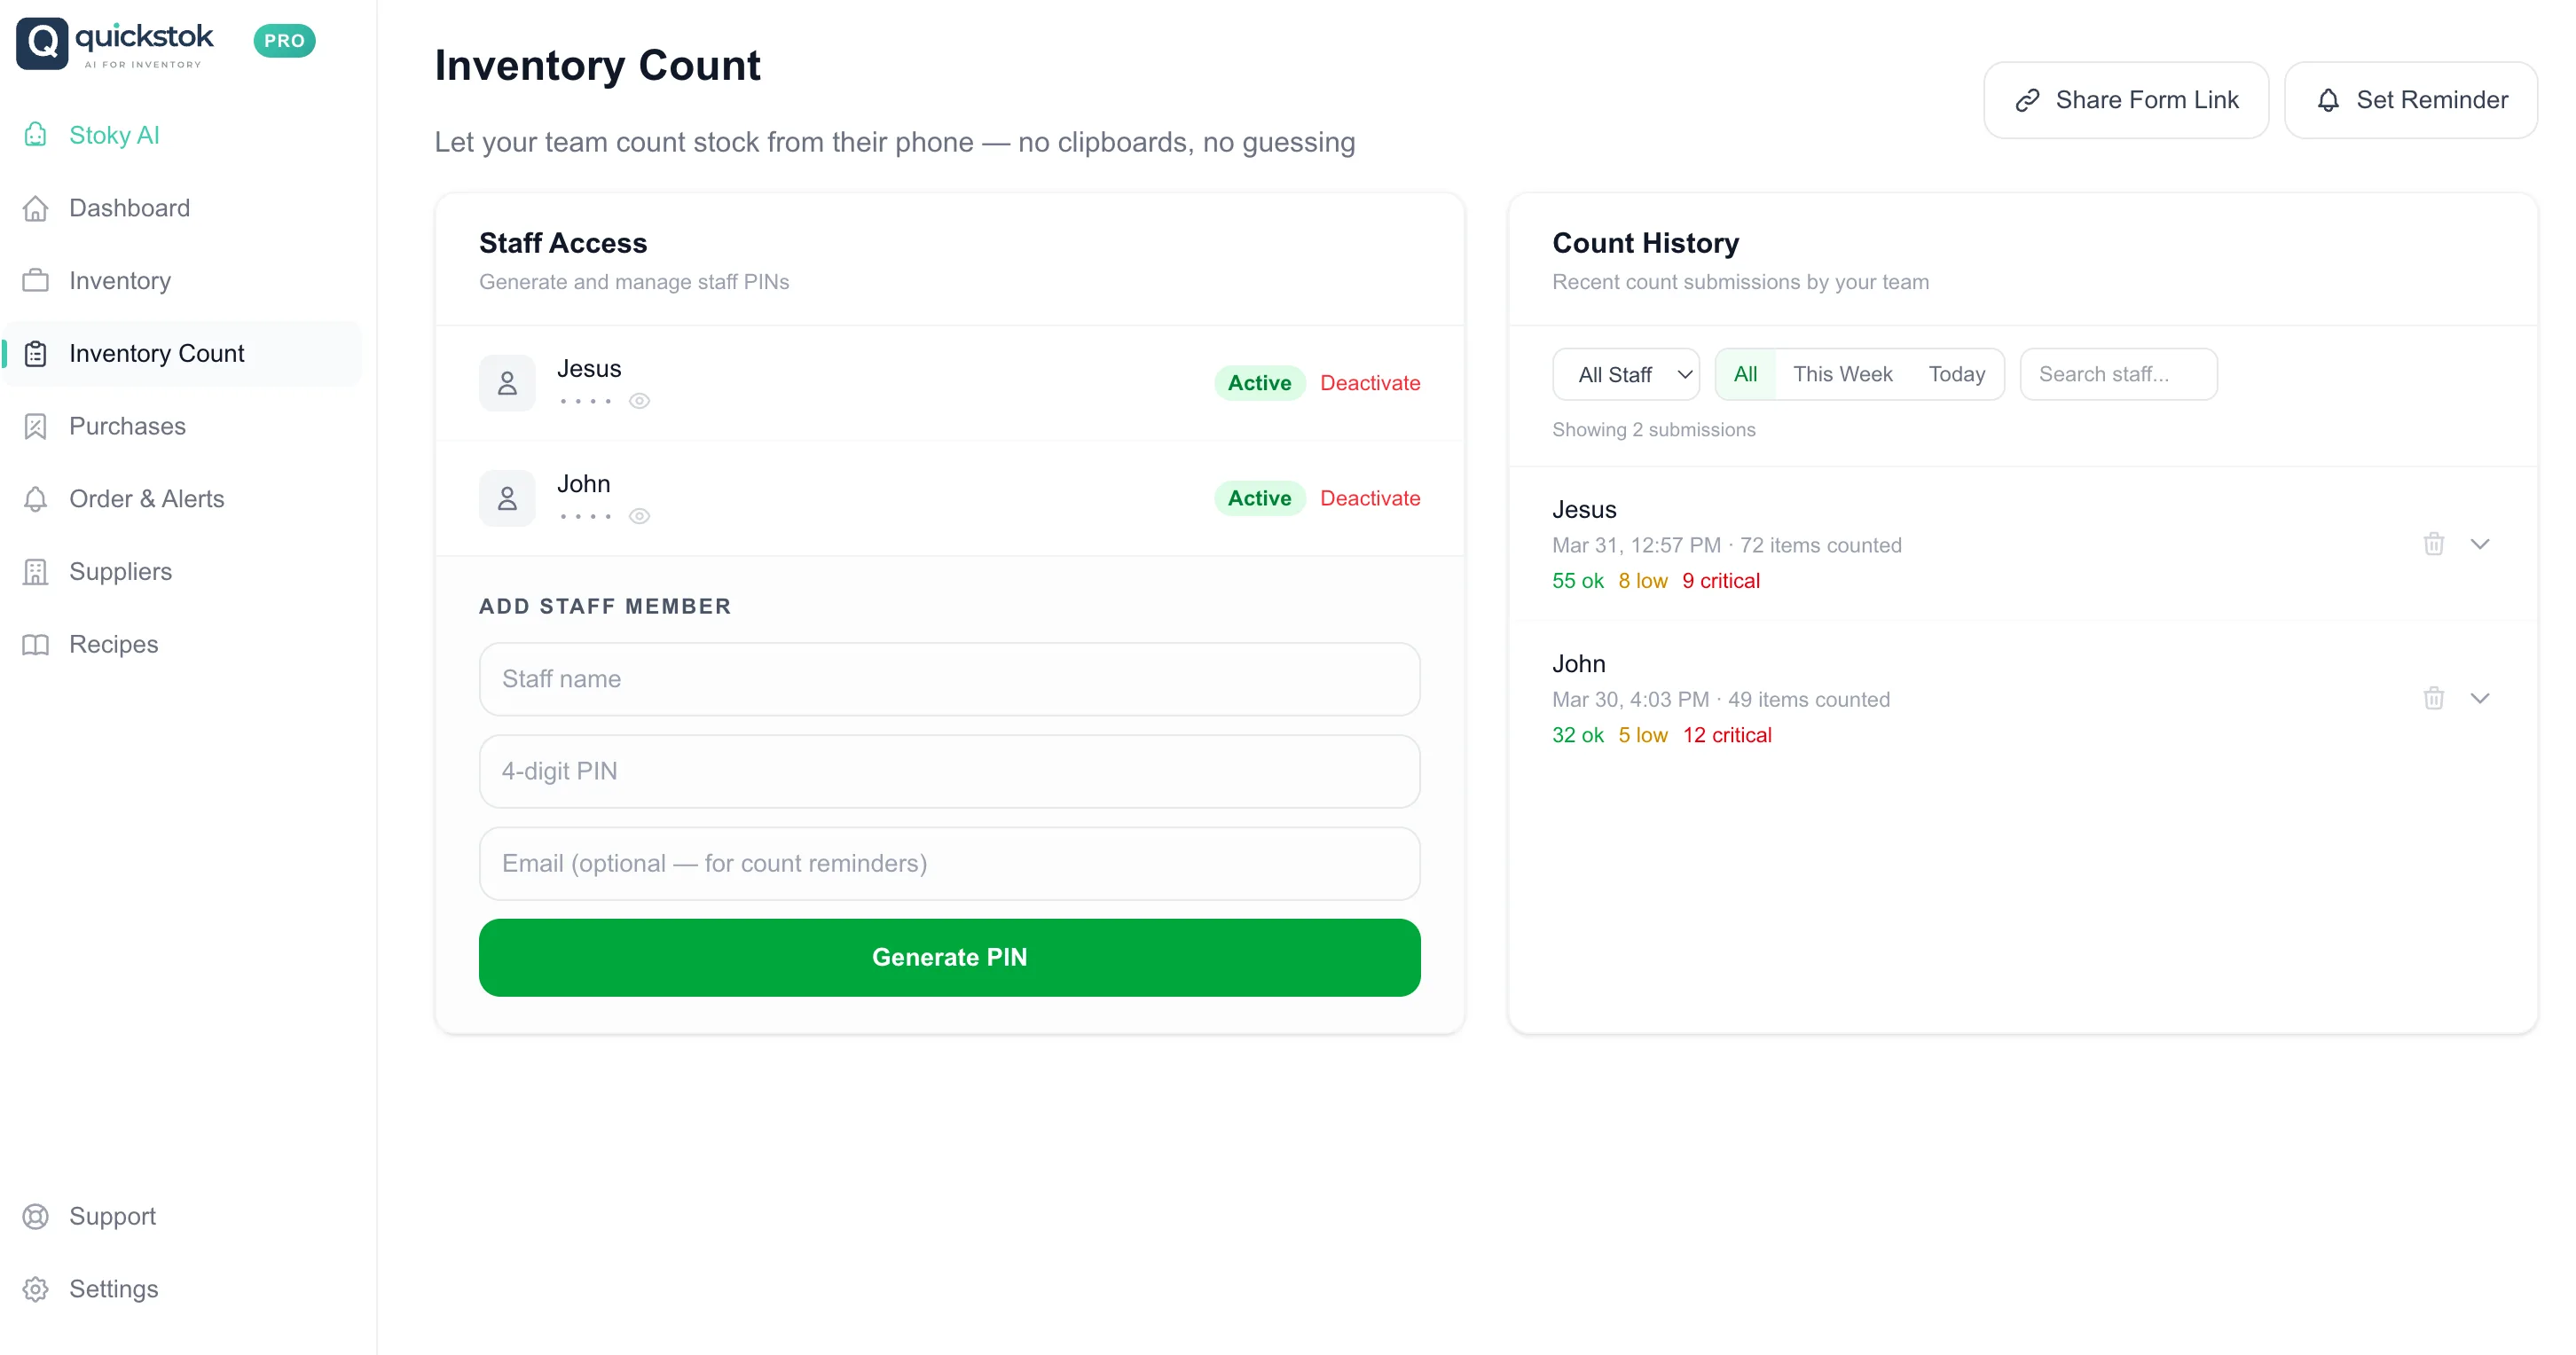Switch count history to Today tab

tap(1956, 374)
